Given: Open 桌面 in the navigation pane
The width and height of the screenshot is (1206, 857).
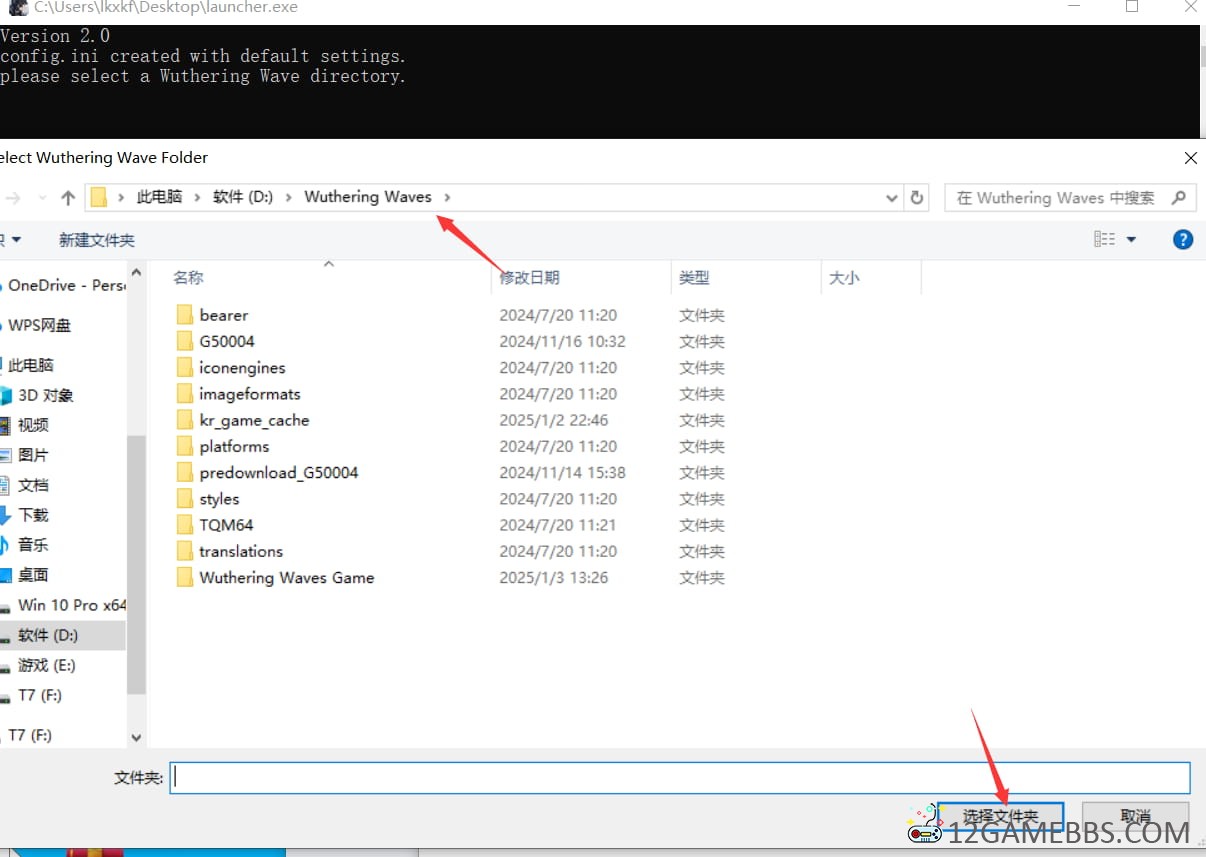Looking at the screenshot, I should tap(33, 575).
